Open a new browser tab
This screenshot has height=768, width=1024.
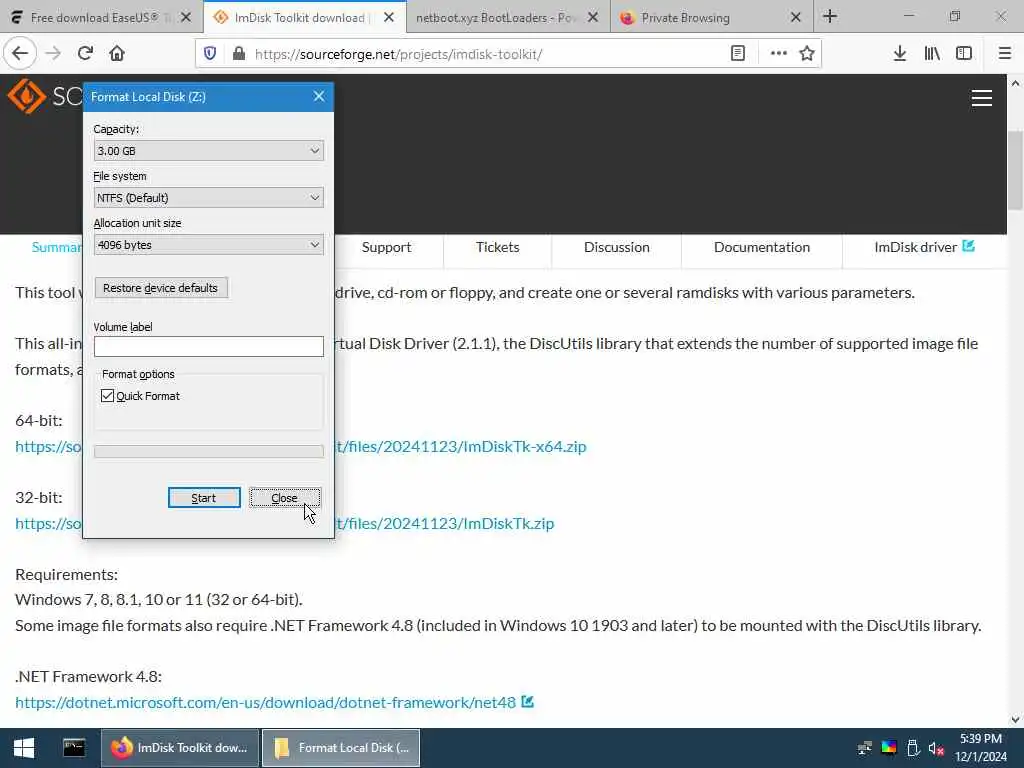(830, 16)
